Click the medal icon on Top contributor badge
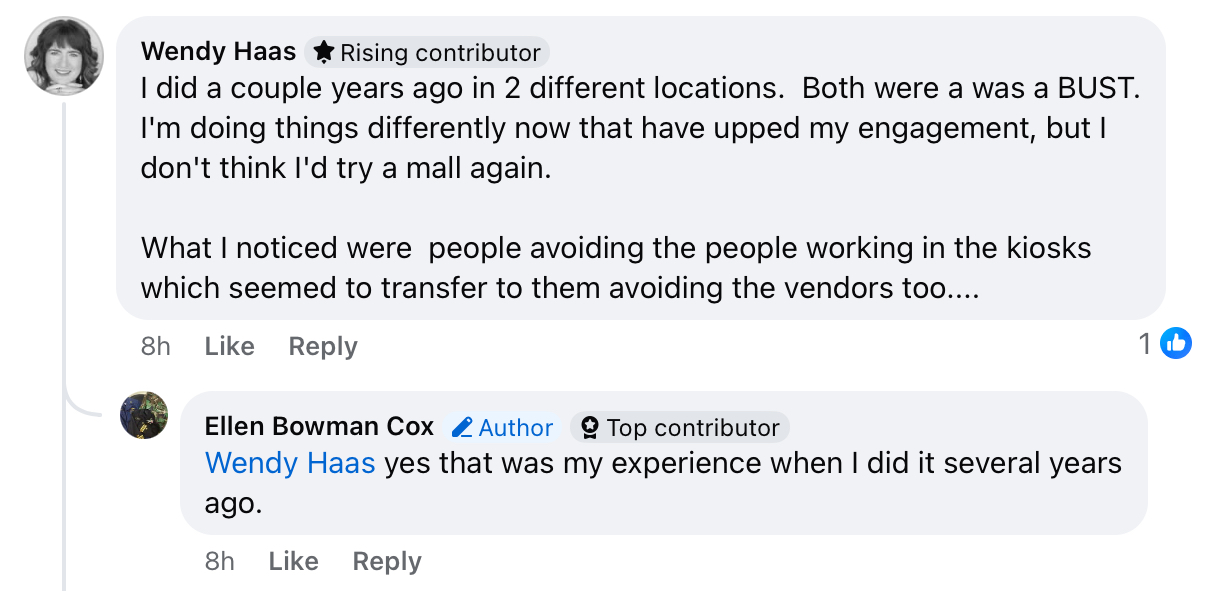The height and width of the screenshot is (591, 1208). pyautogui.click(x=590, y=428)
